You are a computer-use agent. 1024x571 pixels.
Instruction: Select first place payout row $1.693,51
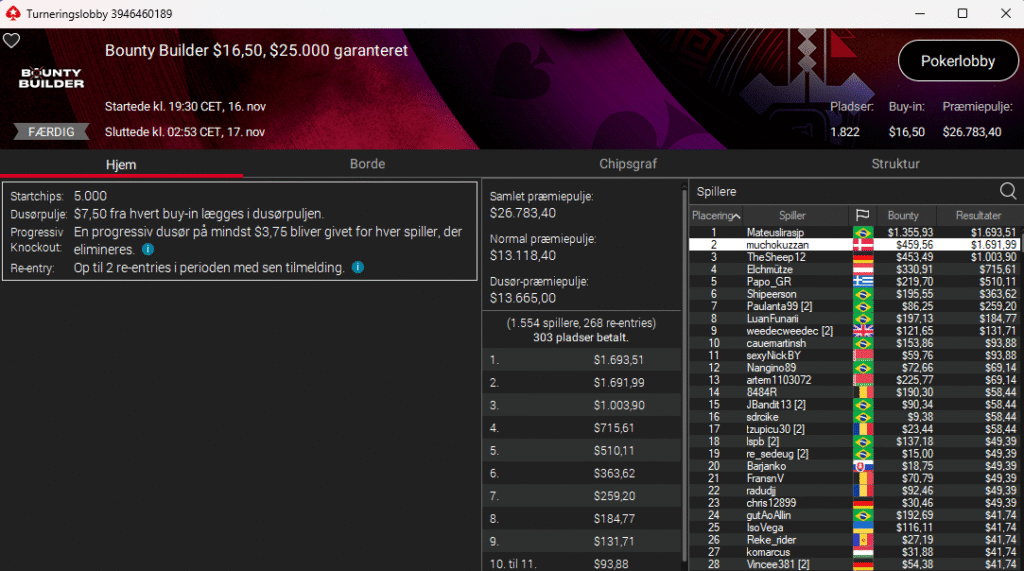pyautogui.click(x=581, y=360)
